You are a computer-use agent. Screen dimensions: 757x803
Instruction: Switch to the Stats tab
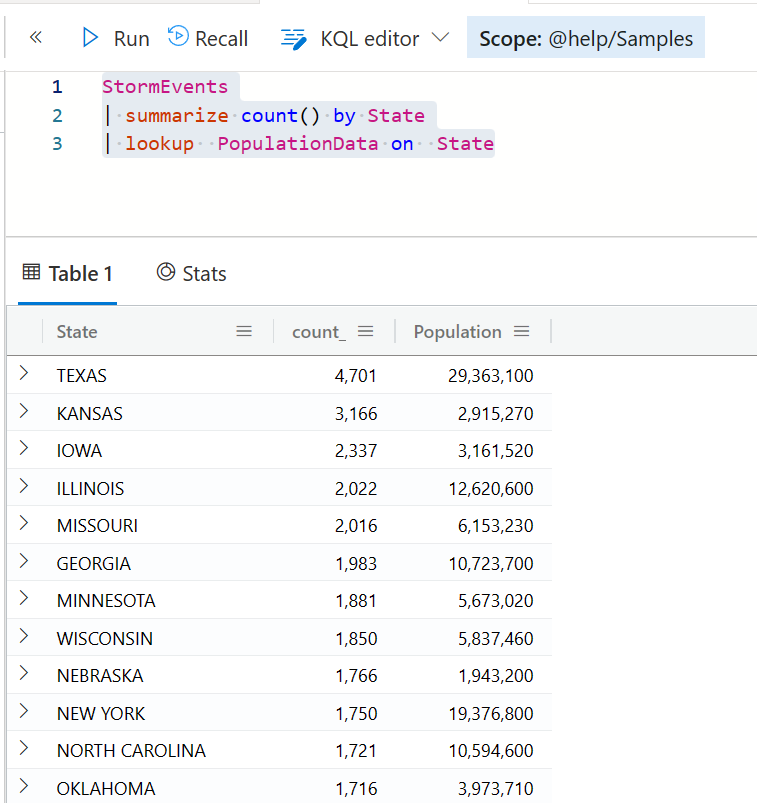tap(192, 273)
